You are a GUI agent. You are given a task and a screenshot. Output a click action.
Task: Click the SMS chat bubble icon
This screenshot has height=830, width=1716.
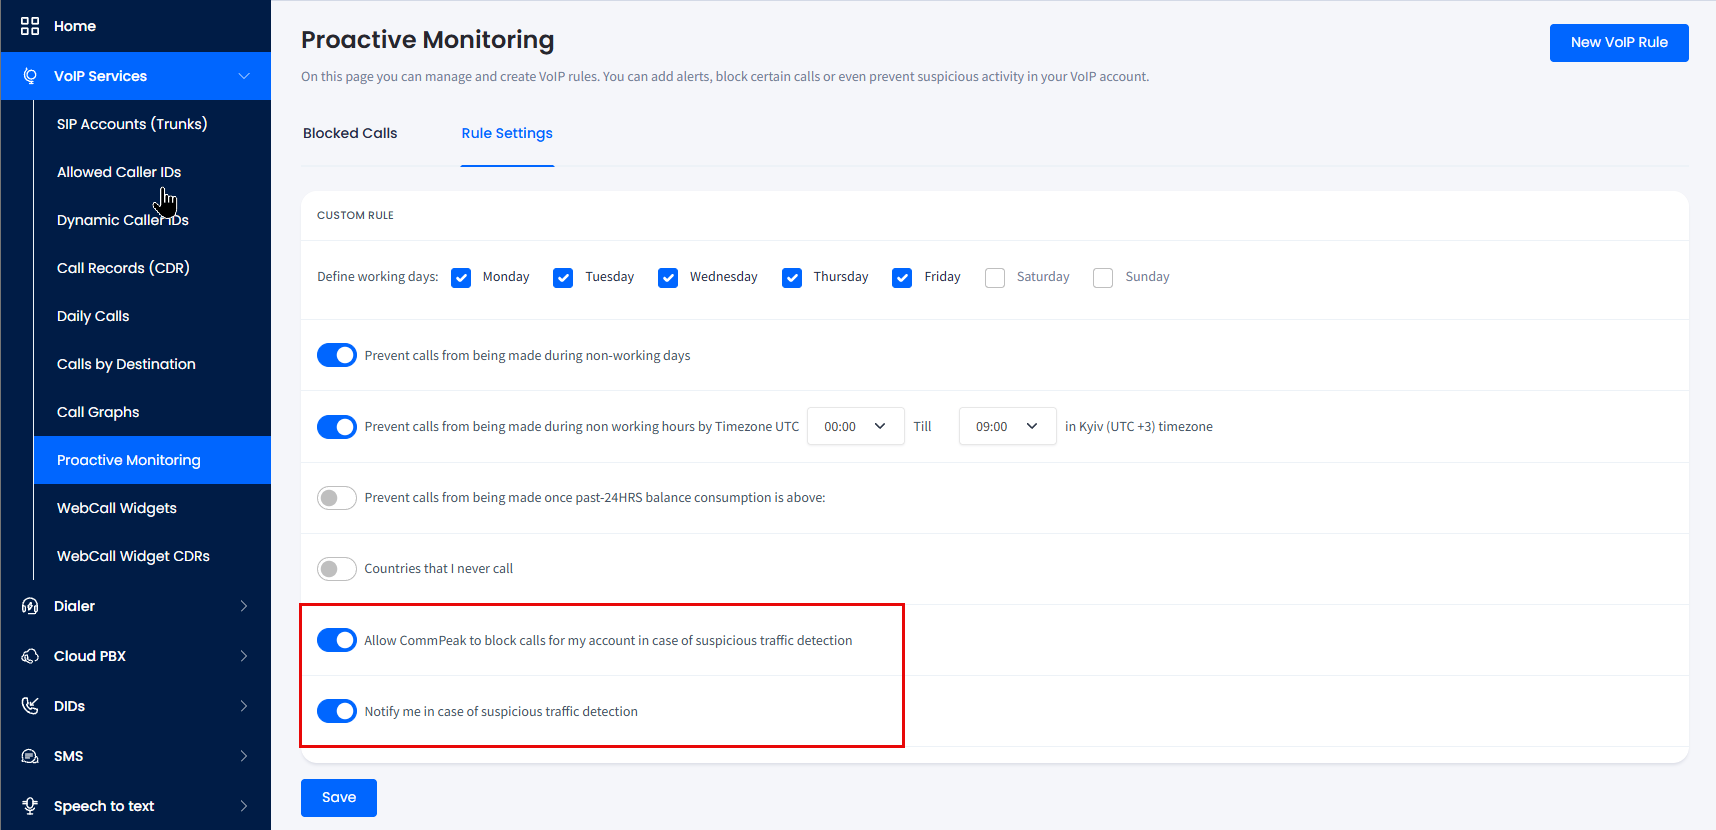30,756
